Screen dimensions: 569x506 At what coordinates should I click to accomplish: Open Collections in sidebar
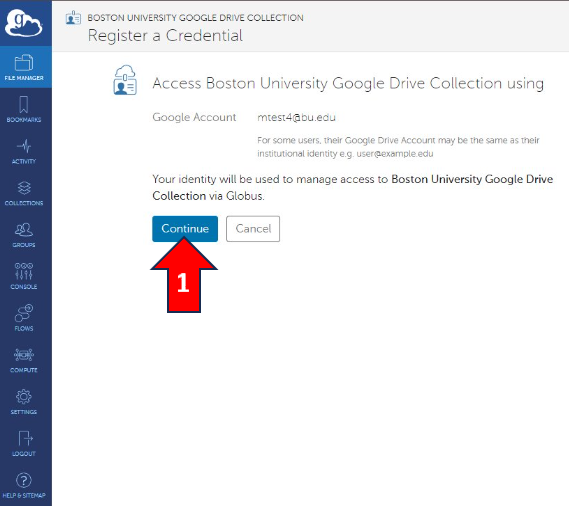[x=24, y=193]
